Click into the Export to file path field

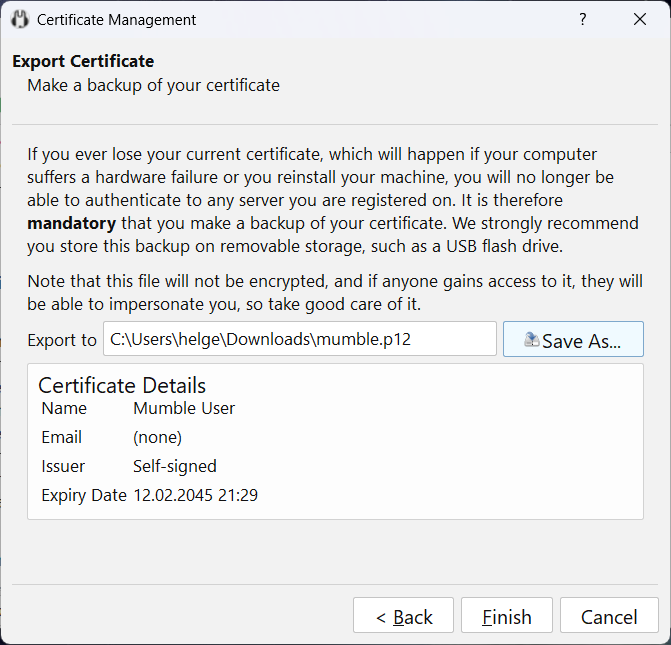click(300, 339)
